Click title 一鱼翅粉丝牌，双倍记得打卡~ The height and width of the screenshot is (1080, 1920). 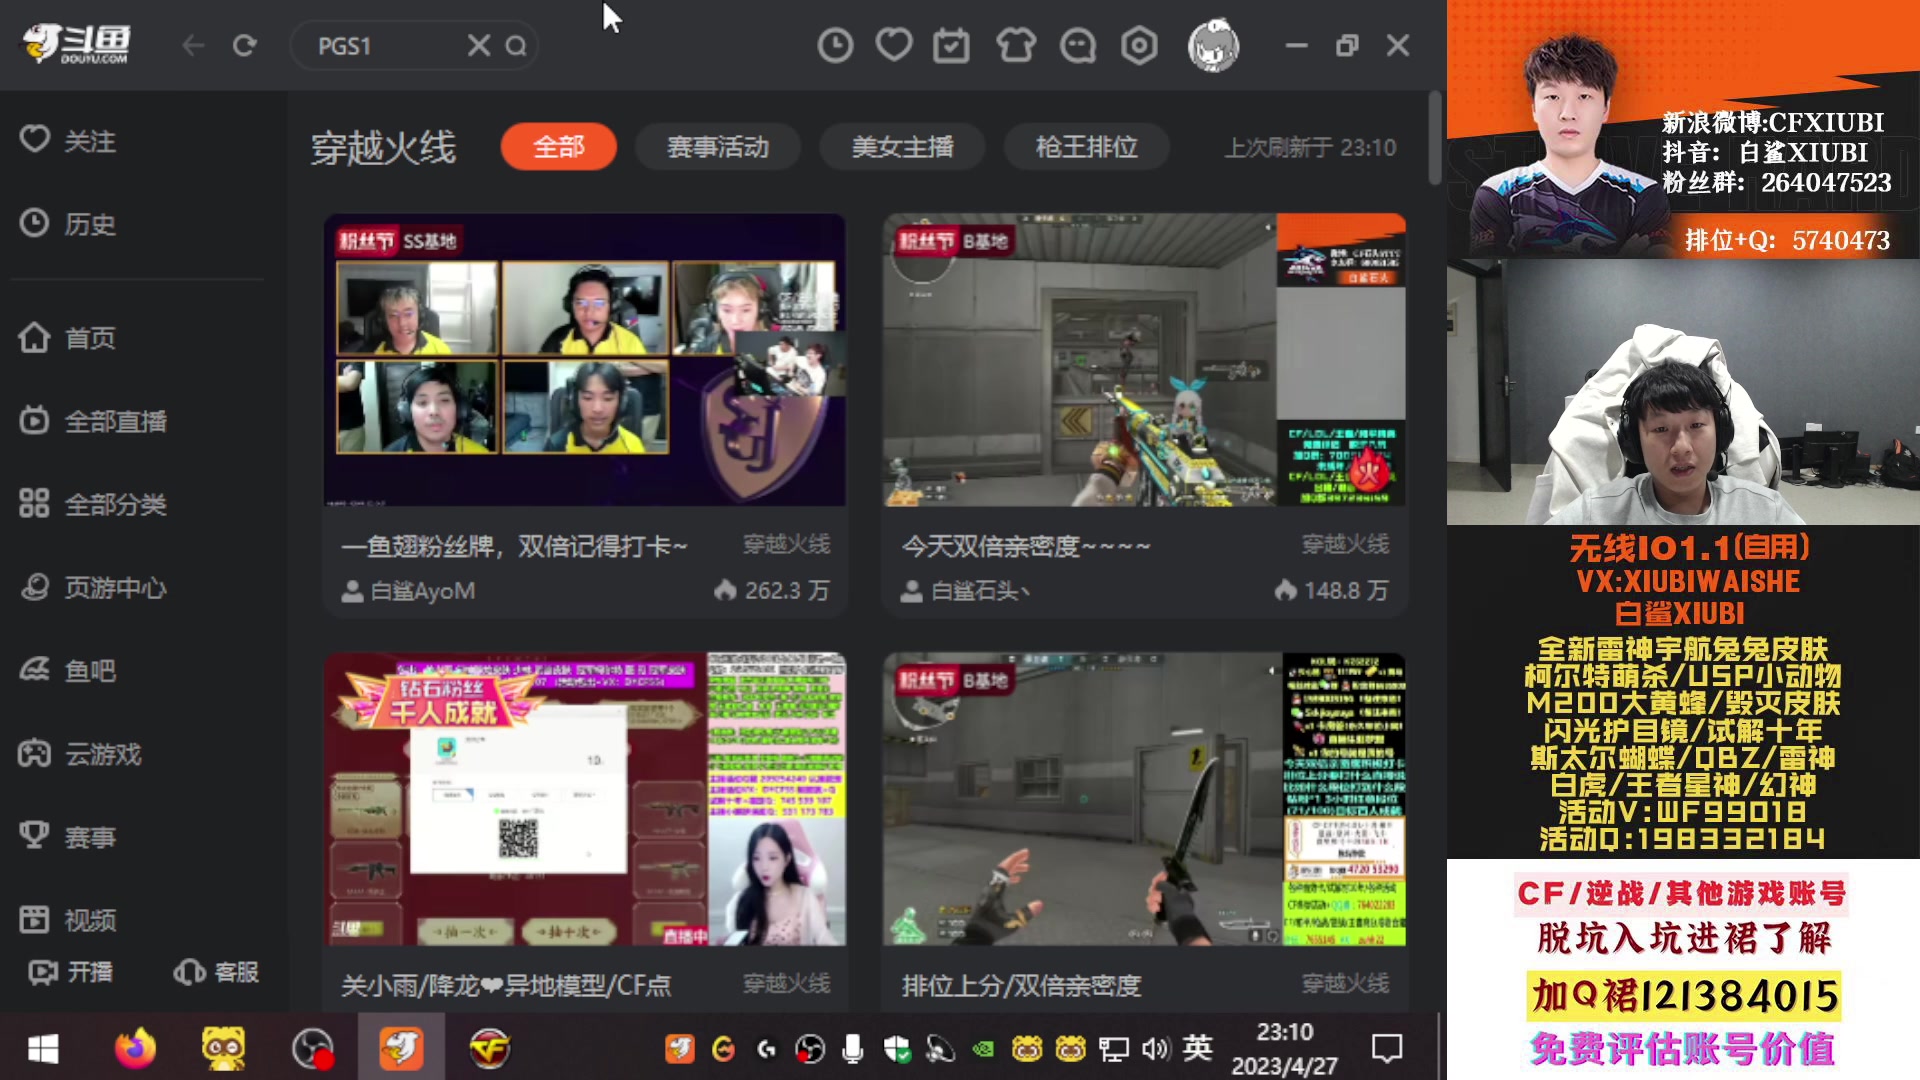[514, 546]
